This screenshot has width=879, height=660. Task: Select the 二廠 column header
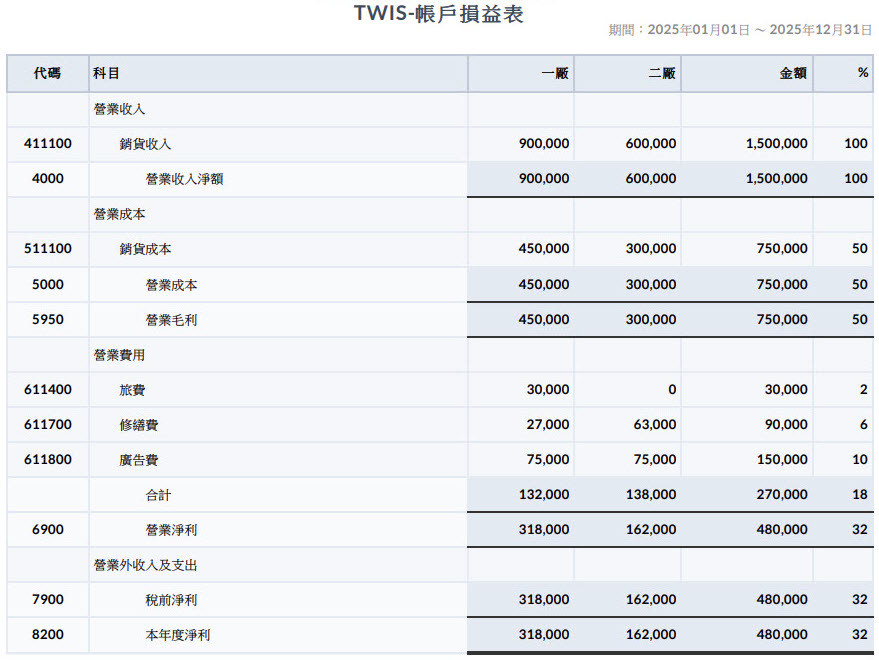[x=661, y=73]
